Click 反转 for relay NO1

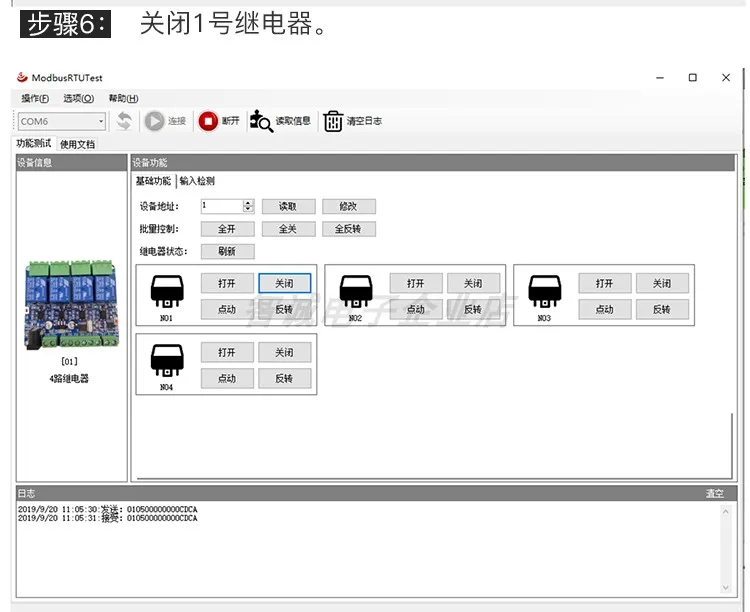click(x=285, y=309)
